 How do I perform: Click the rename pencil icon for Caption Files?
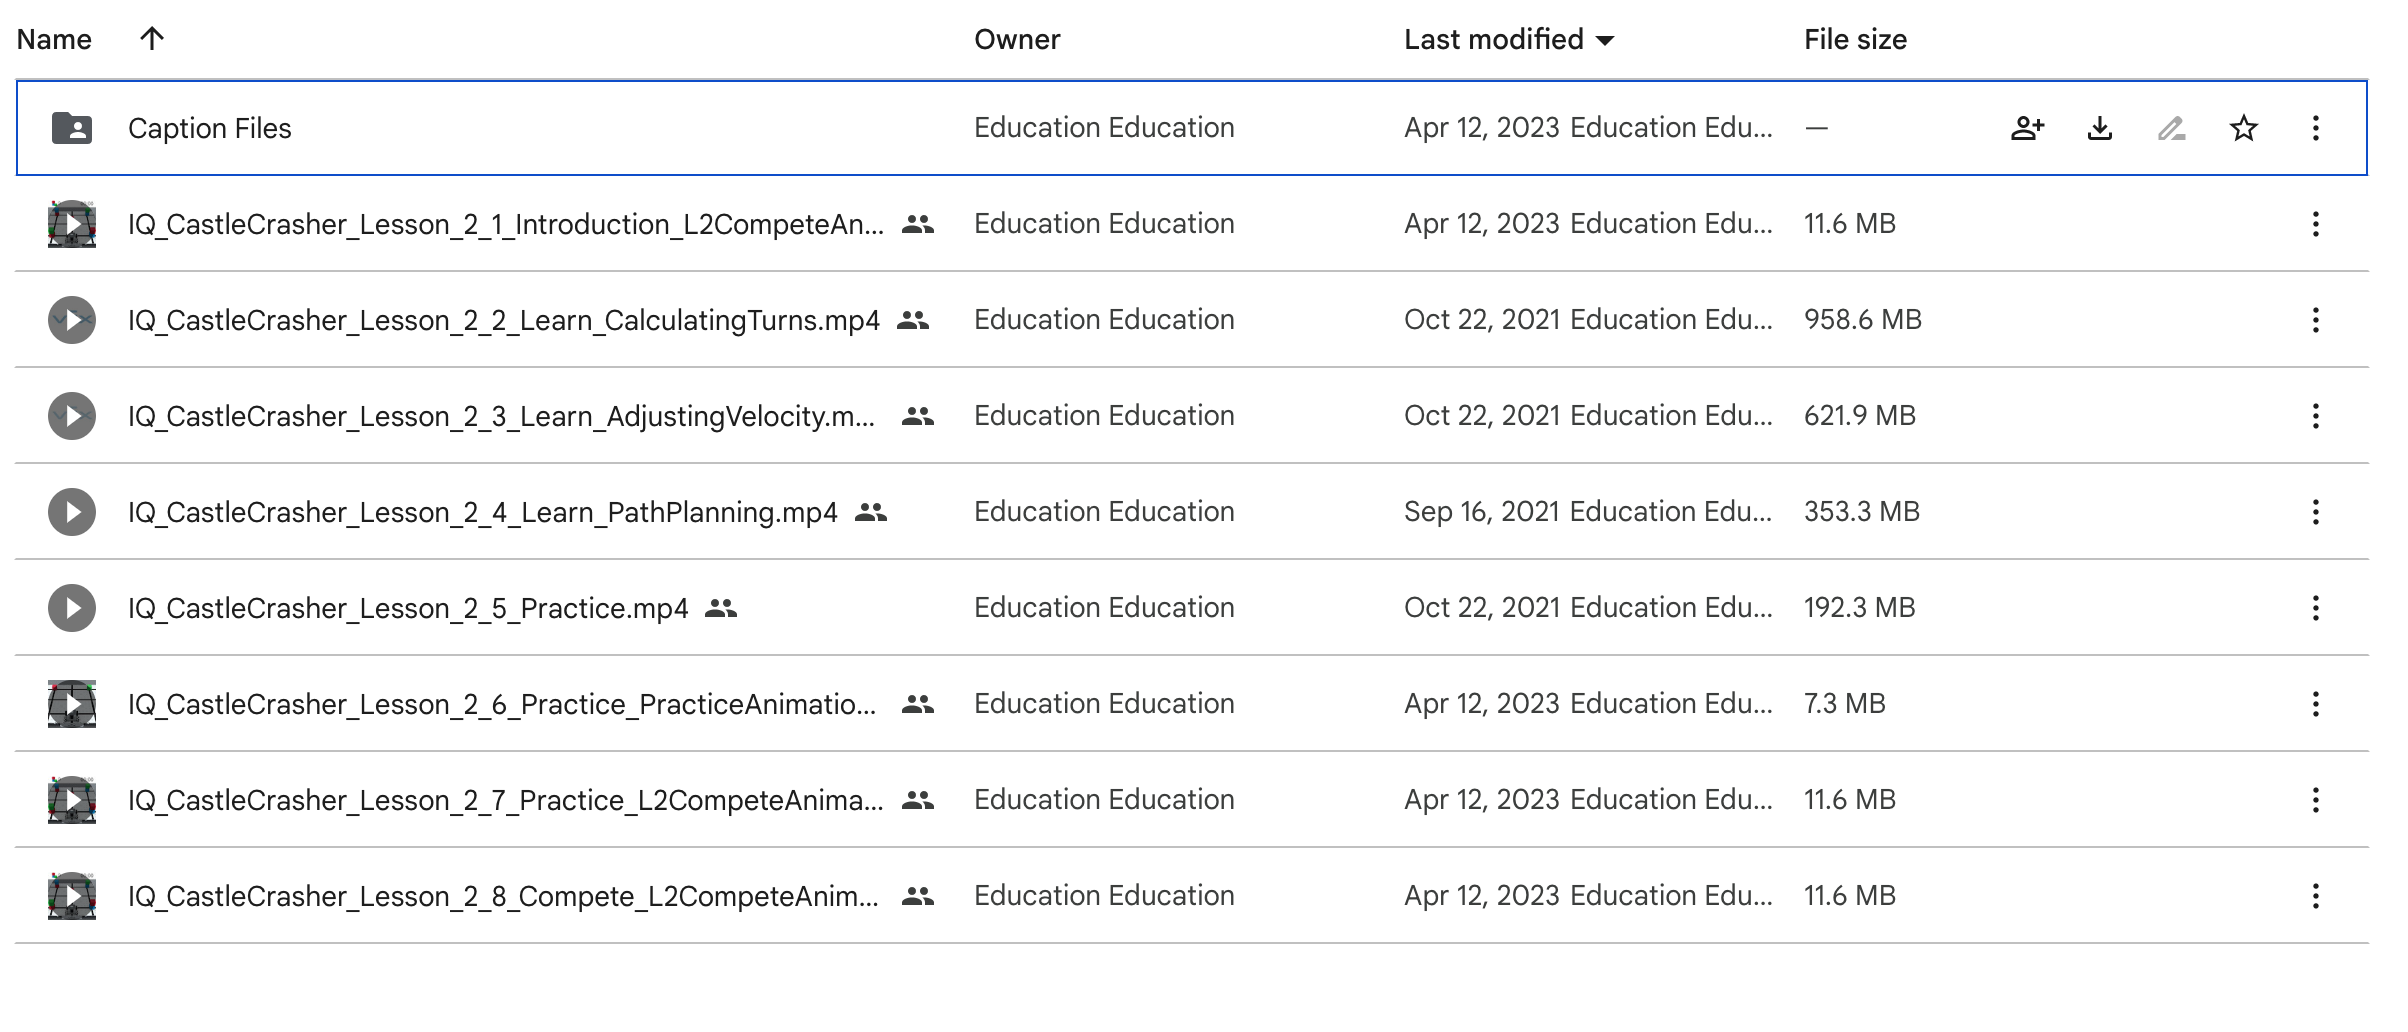(x=2171, y=128)
